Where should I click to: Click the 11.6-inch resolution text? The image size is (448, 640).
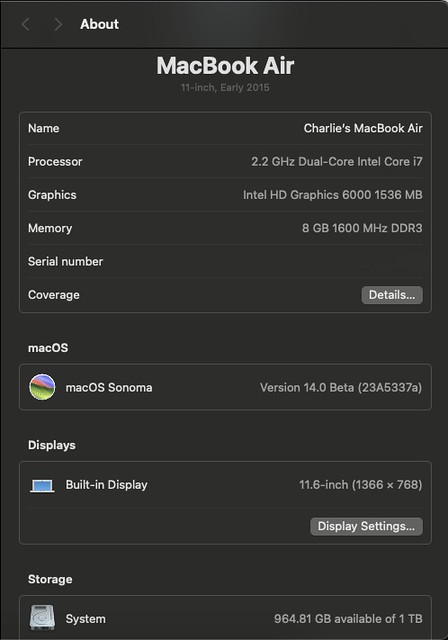360,485
